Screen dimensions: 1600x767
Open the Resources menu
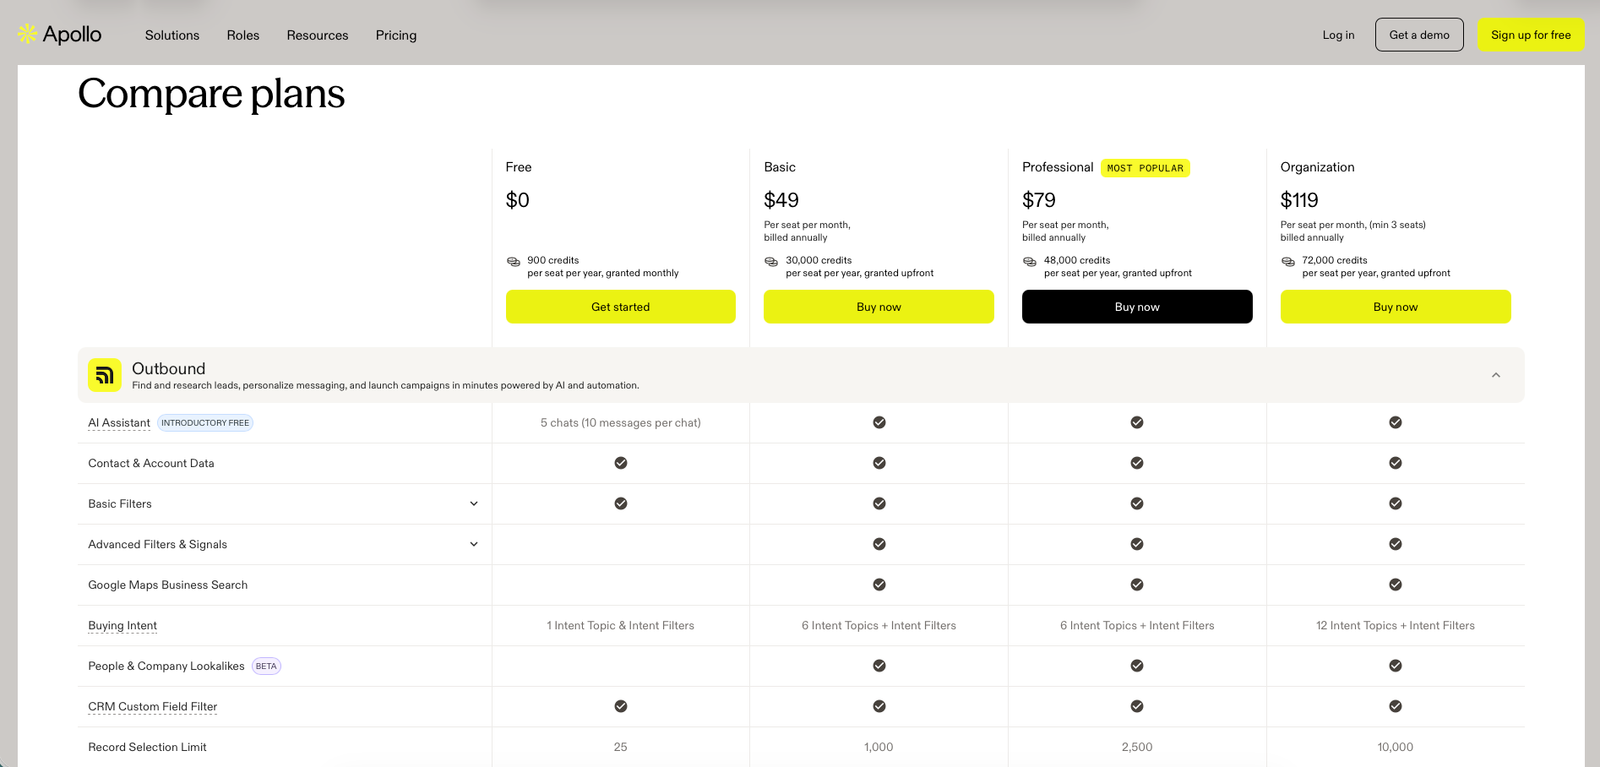coord(318,35)
